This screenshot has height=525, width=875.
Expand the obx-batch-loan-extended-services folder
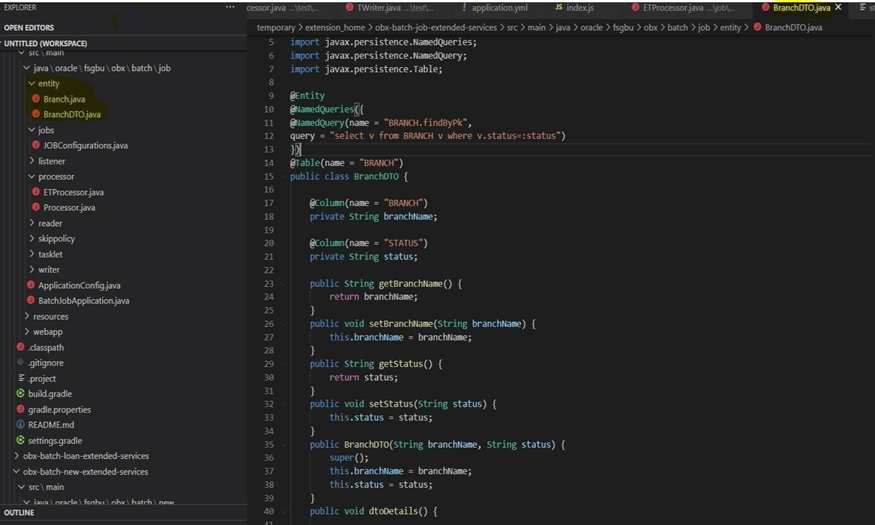pos(16,456)
